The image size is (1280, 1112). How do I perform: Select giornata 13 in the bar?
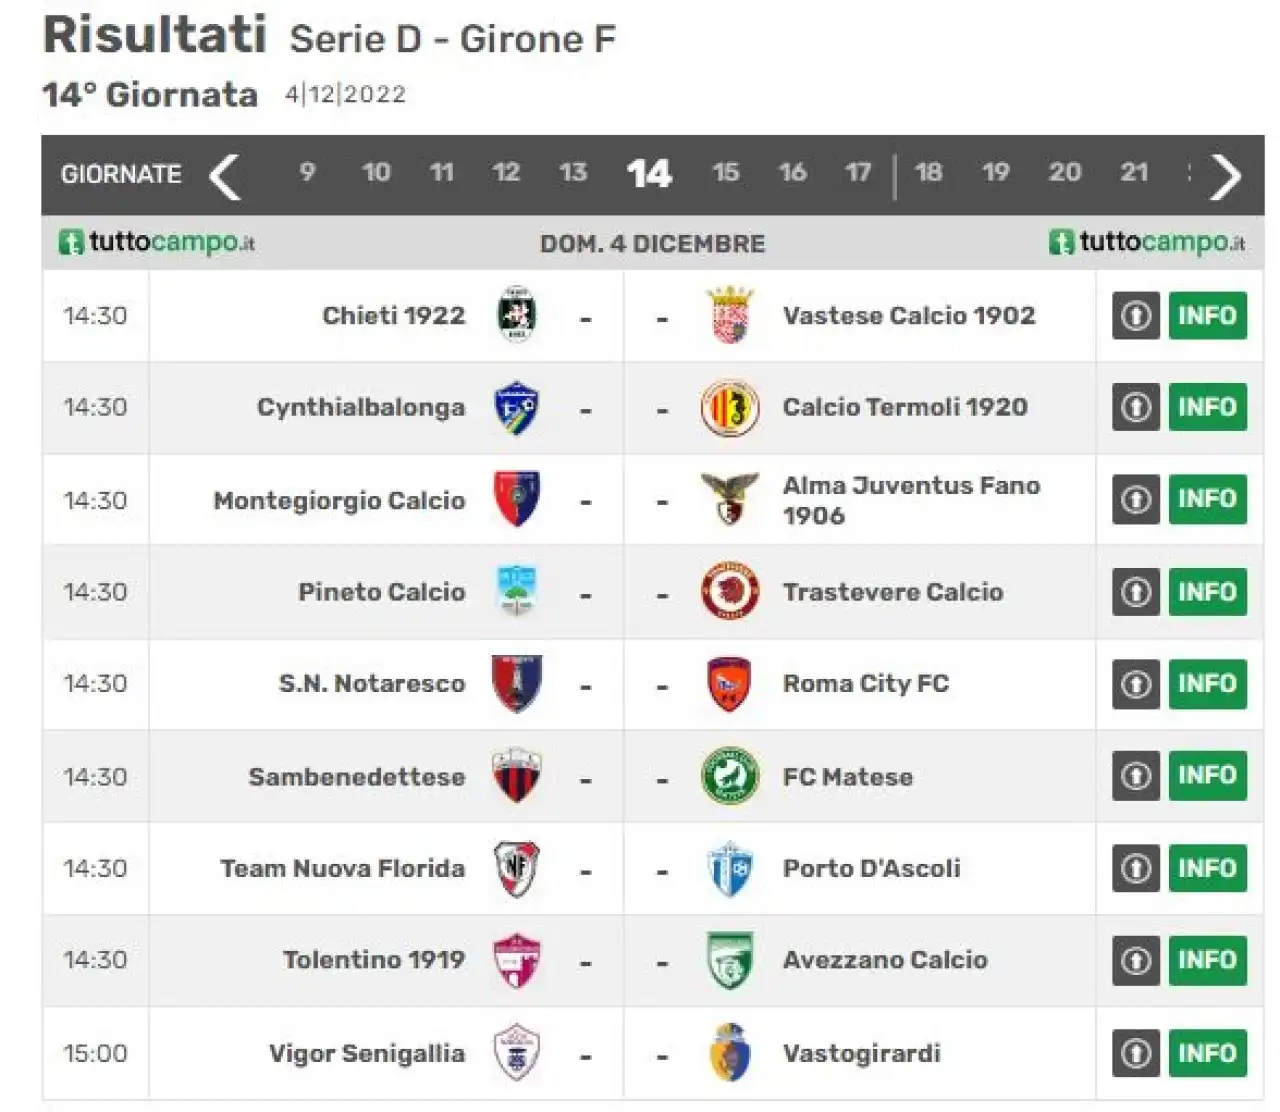573,173
